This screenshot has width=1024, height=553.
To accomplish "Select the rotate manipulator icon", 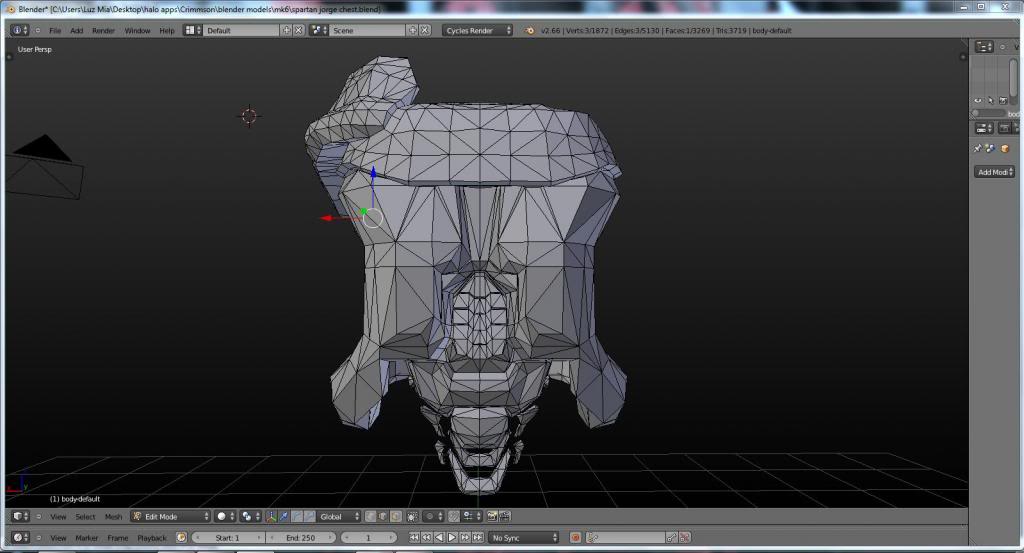I will [x=297, y=516].
